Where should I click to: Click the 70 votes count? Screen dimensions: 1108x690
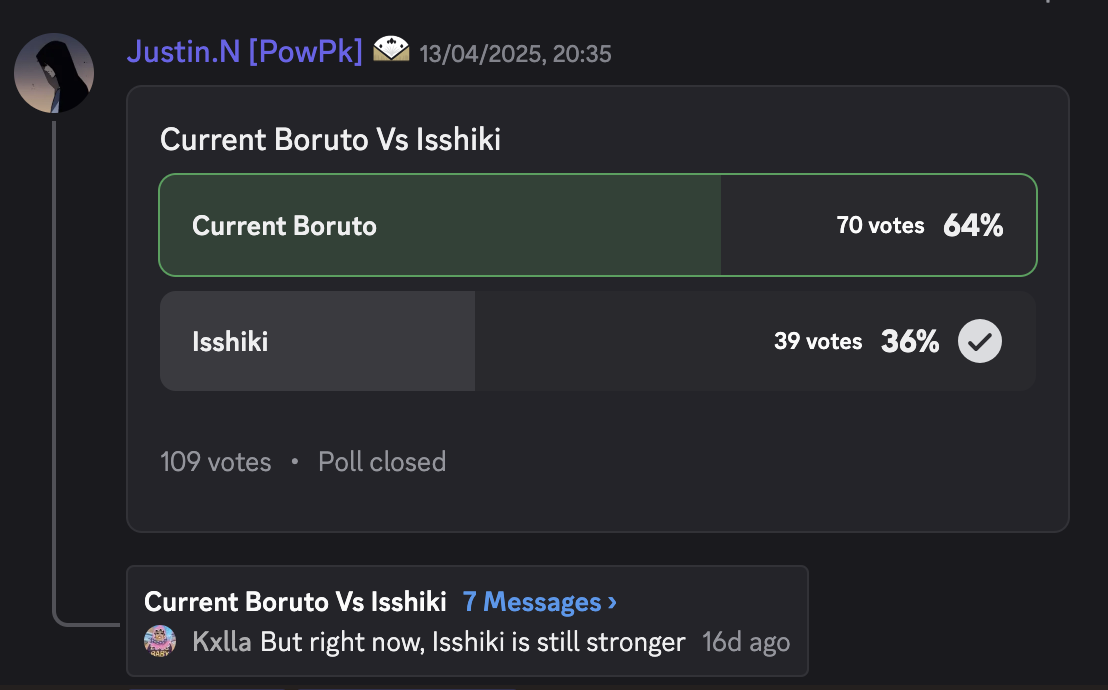click(880, 226)
